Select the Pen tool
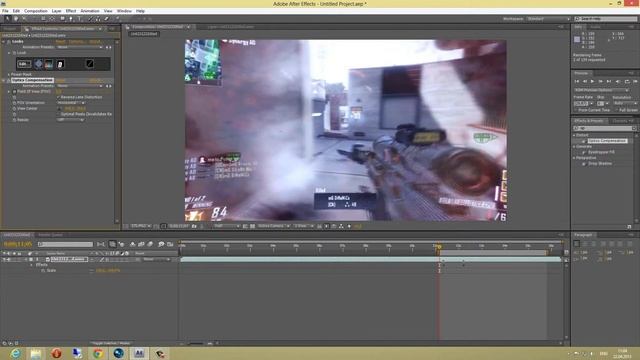The width and height of the screenshot is (640, 360). click(x=71, y=19)
